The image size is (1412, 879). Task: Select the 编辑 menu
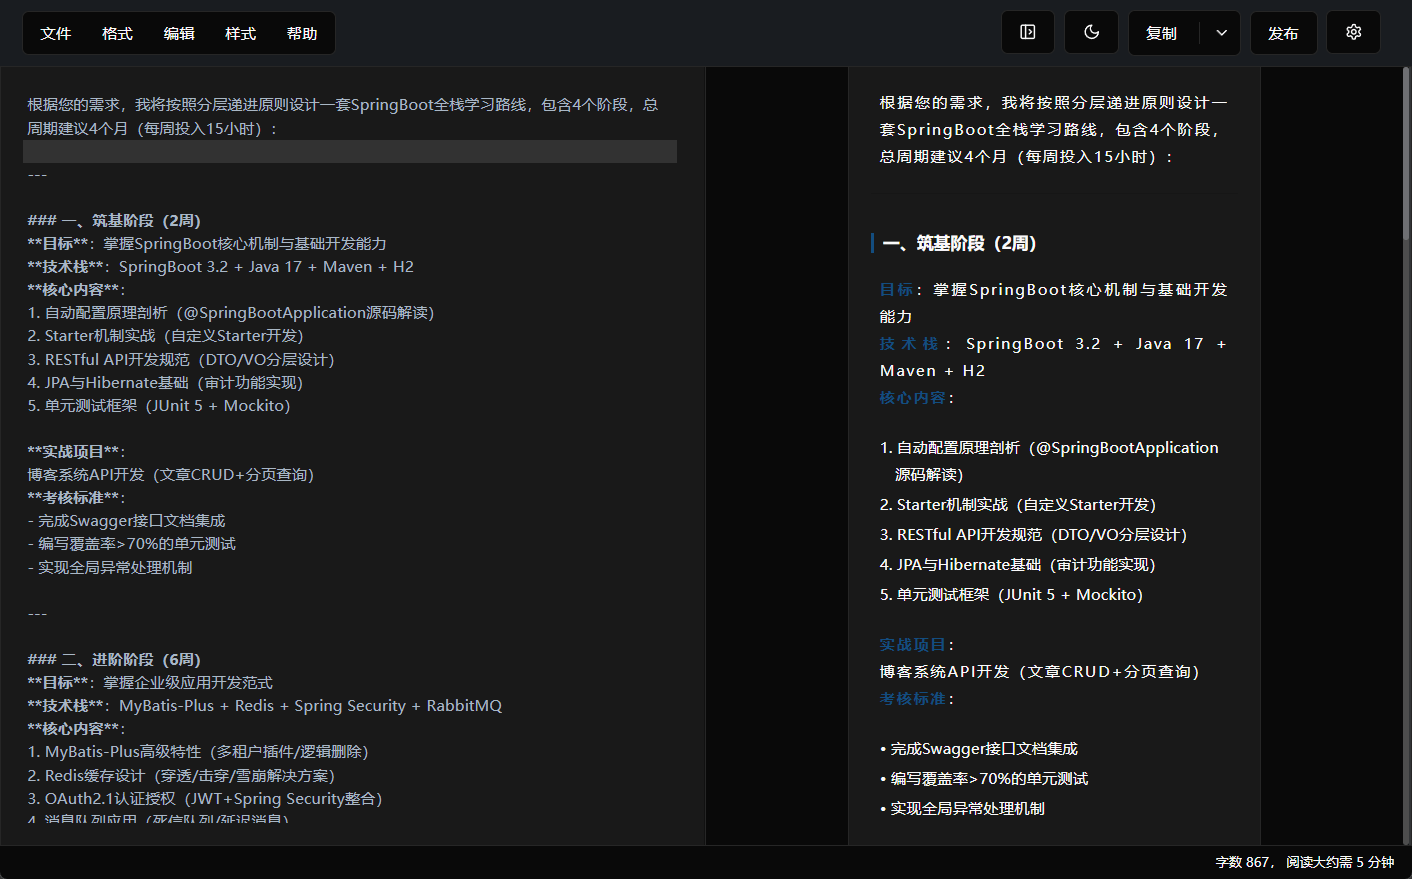click(x=179, y=33)
